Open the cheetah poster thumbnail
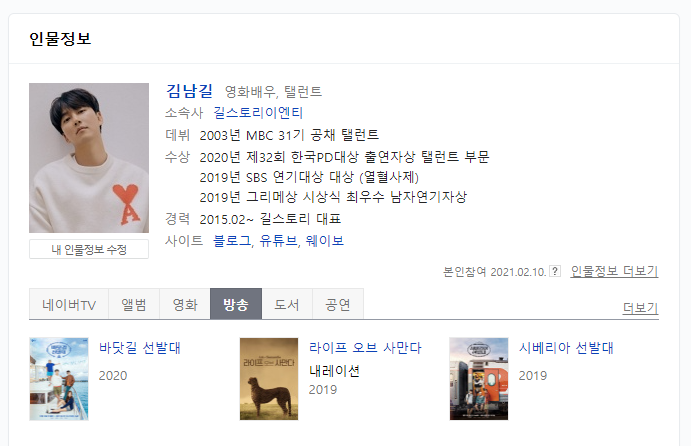 point(269,379)
